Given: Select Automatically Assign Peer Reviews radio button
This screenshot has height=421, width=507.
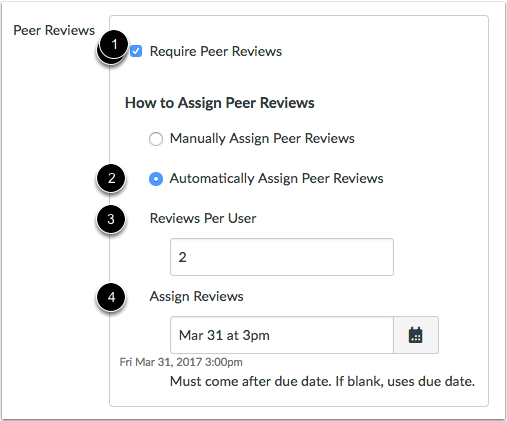Looking at the screenshot, I should pos(156,179).
